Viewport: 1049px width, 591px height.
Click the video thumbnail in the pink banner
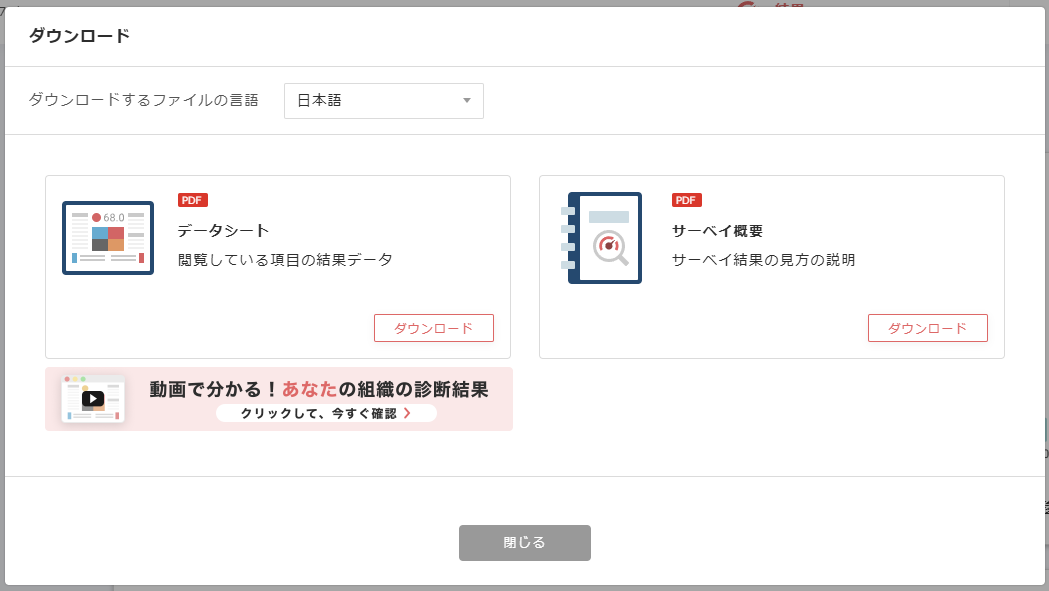coord(93,398)
